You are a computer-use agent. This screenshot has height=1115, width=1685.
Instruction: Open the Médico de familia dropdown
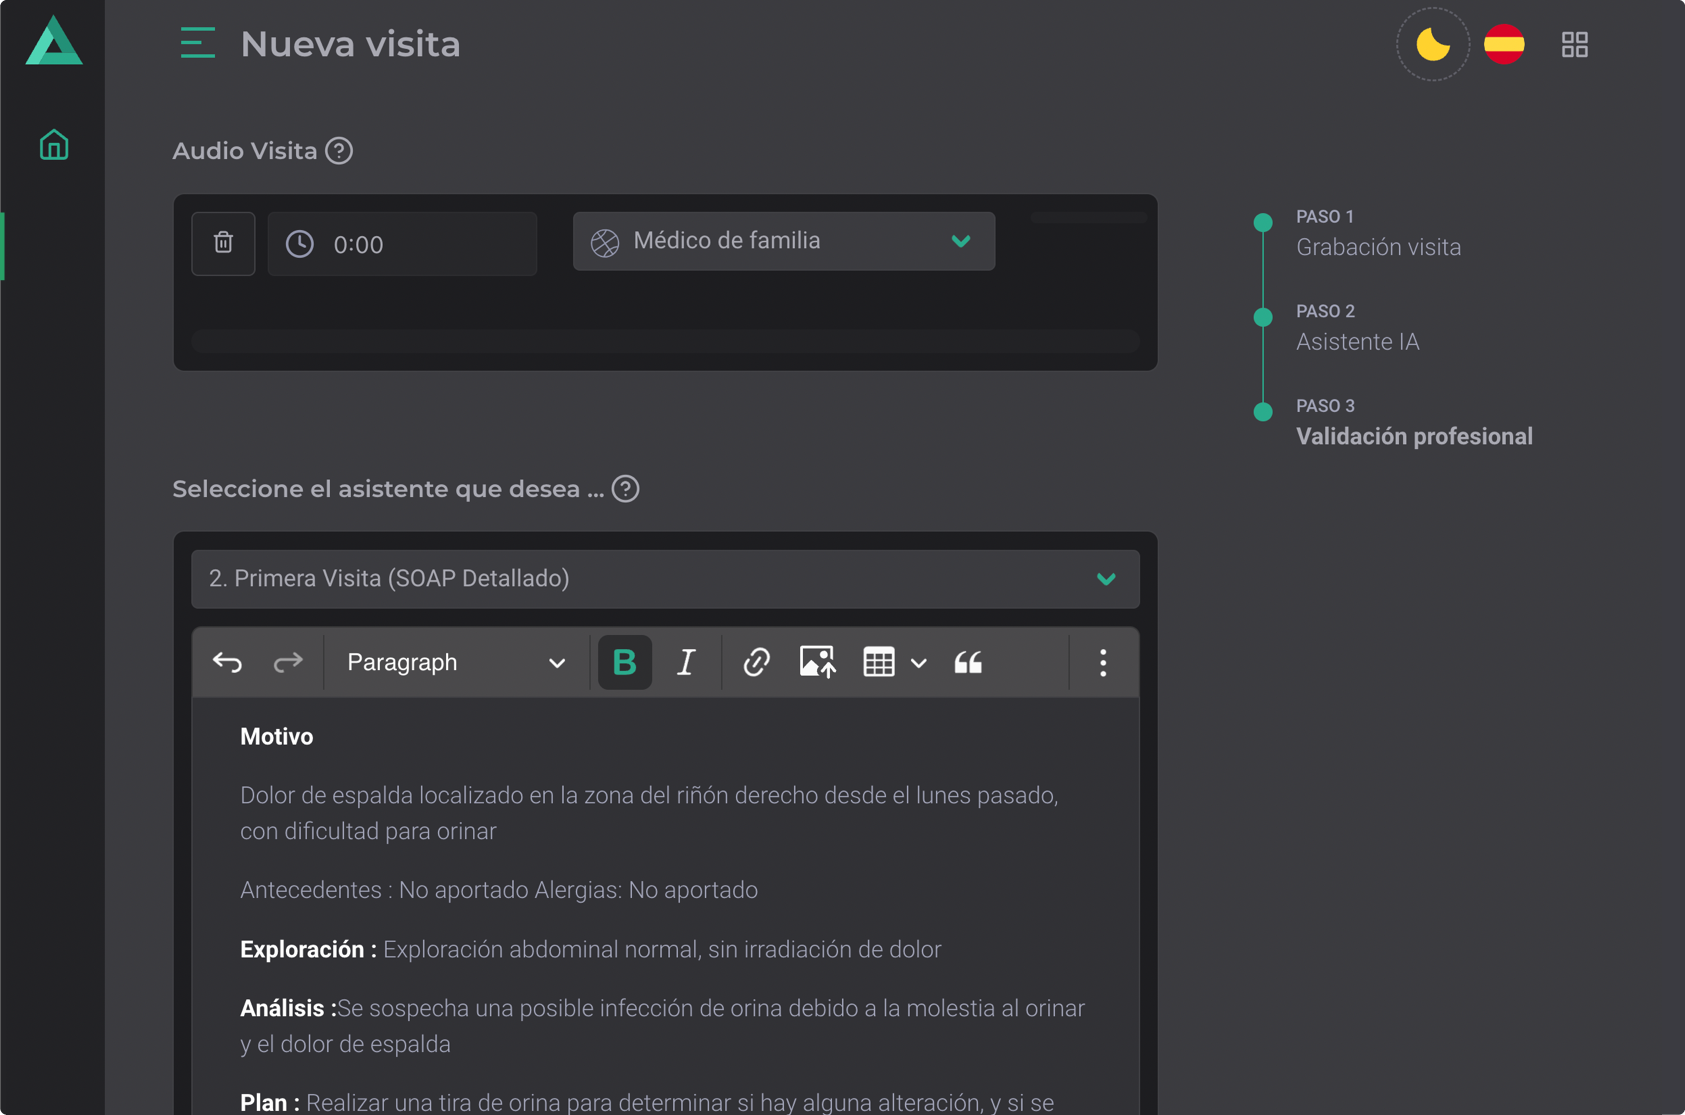[783, 241]
